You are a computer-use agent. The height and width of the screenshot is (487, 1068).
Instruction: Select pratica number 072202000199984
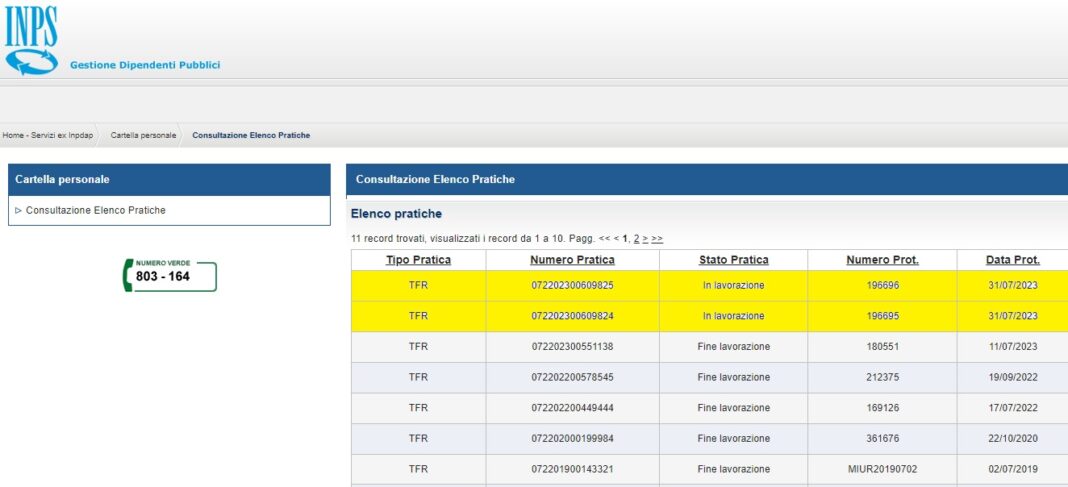click(572, 439)
